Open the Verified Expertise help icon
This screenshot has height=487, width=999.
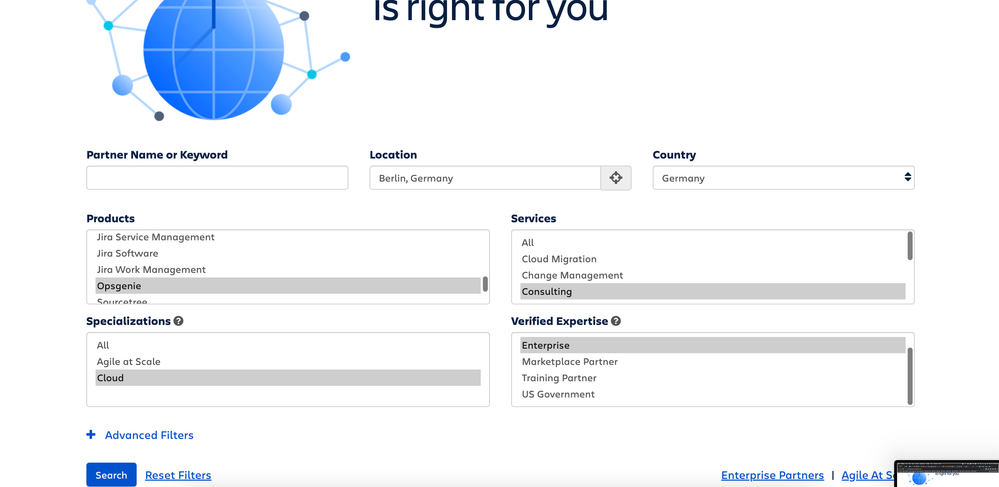(x=615, y=321)
